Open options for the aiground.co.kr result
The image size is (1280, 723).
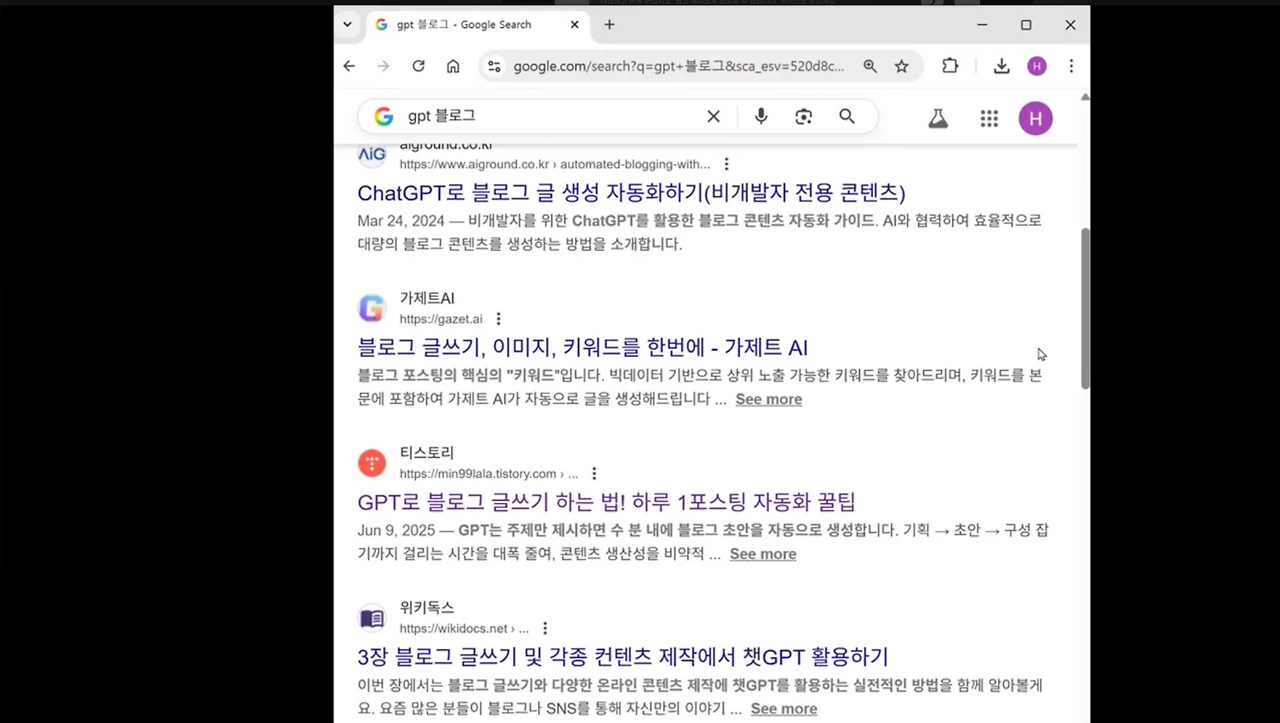[x=726, y=164]
